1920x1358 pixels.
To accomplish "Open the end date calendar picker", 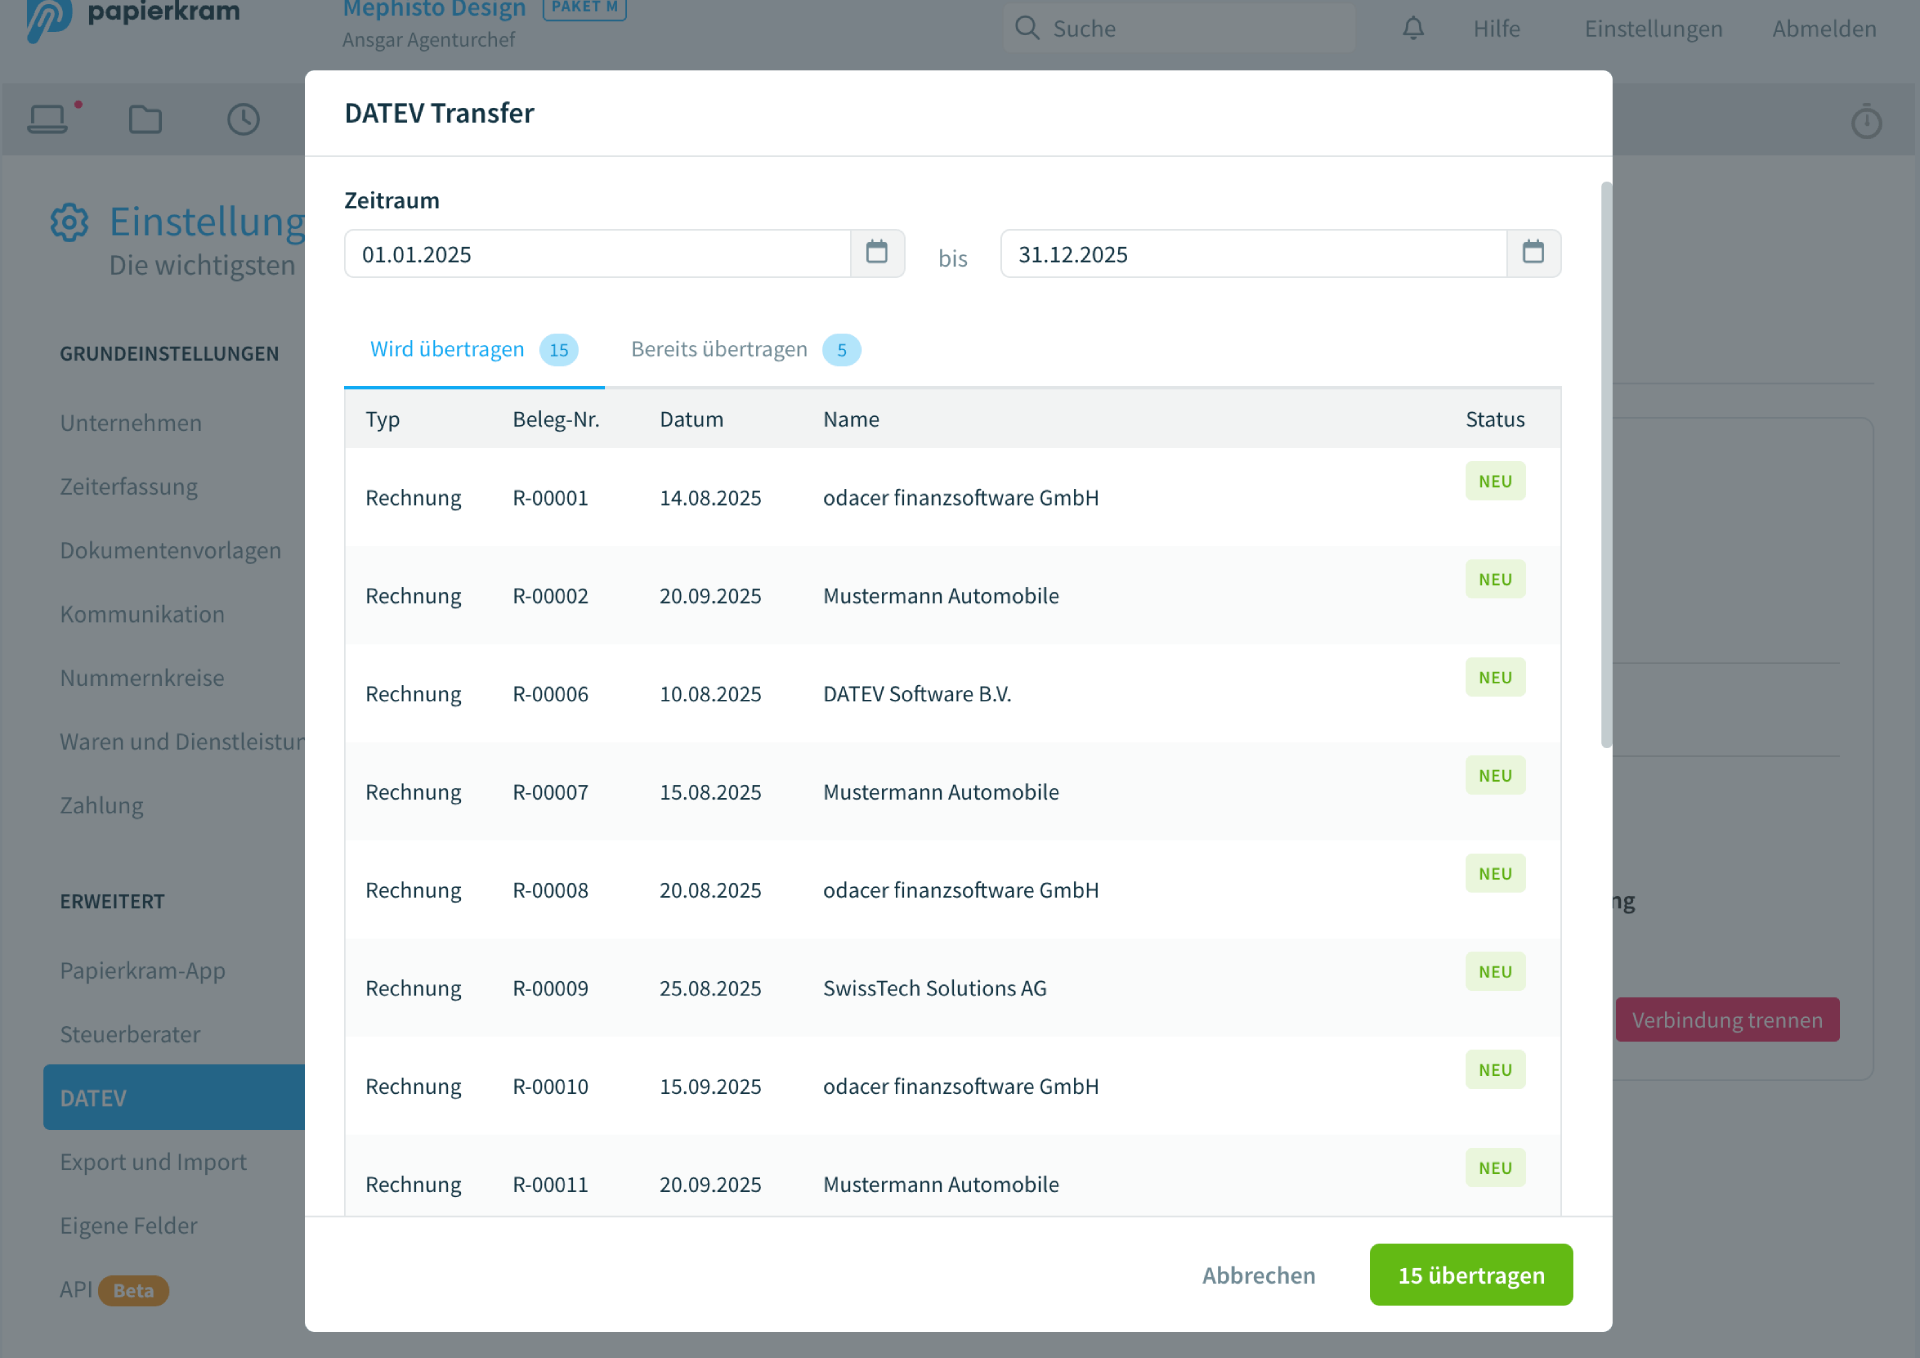I will pyautogui.click(x=1533, y=253).
